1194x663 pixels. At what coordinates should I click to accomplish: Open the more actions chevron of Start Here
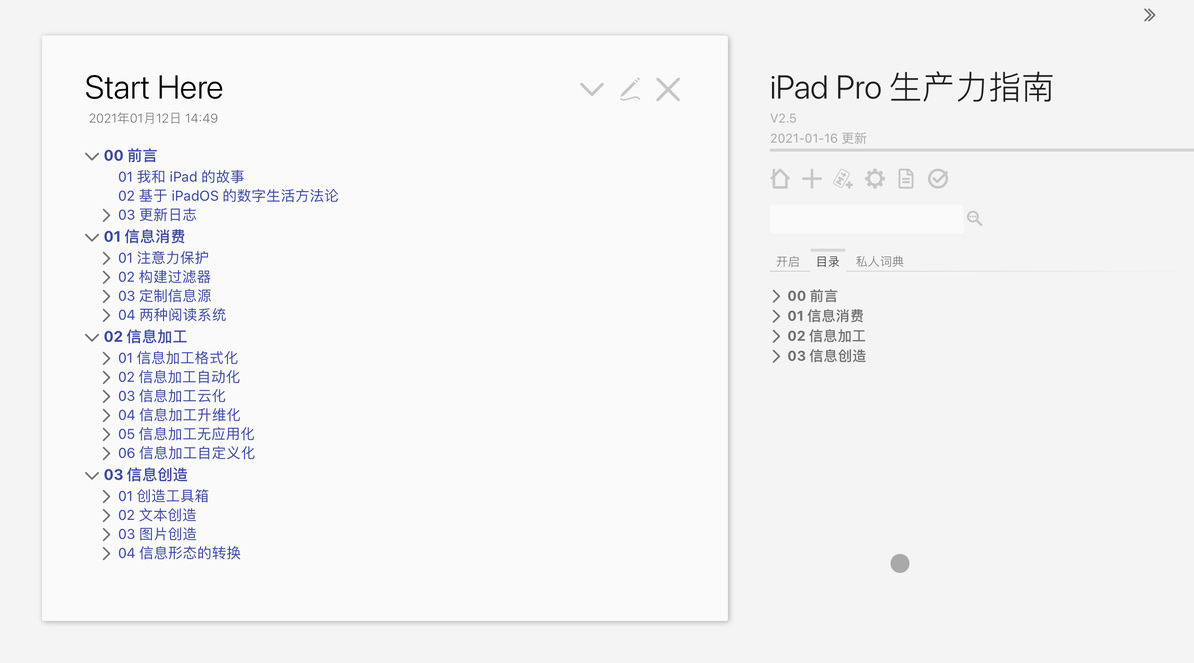[x=592, y=90]
